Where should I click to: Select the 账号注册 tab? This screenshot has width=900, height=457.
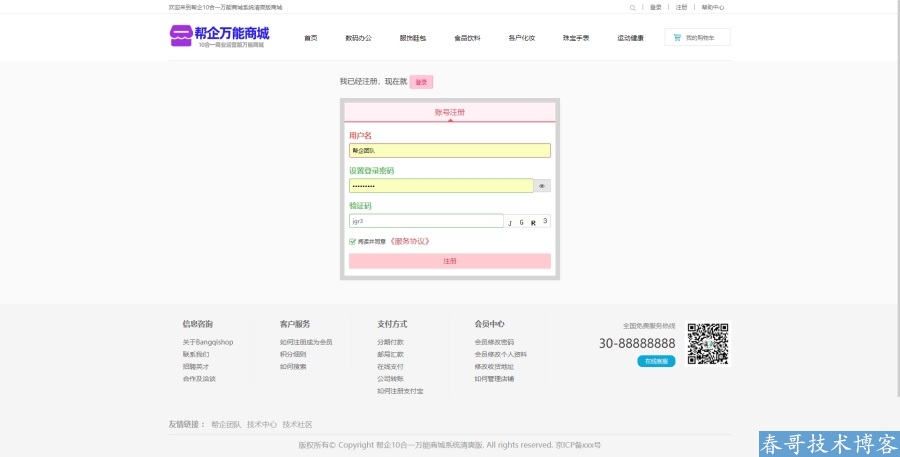coord(449,113)
